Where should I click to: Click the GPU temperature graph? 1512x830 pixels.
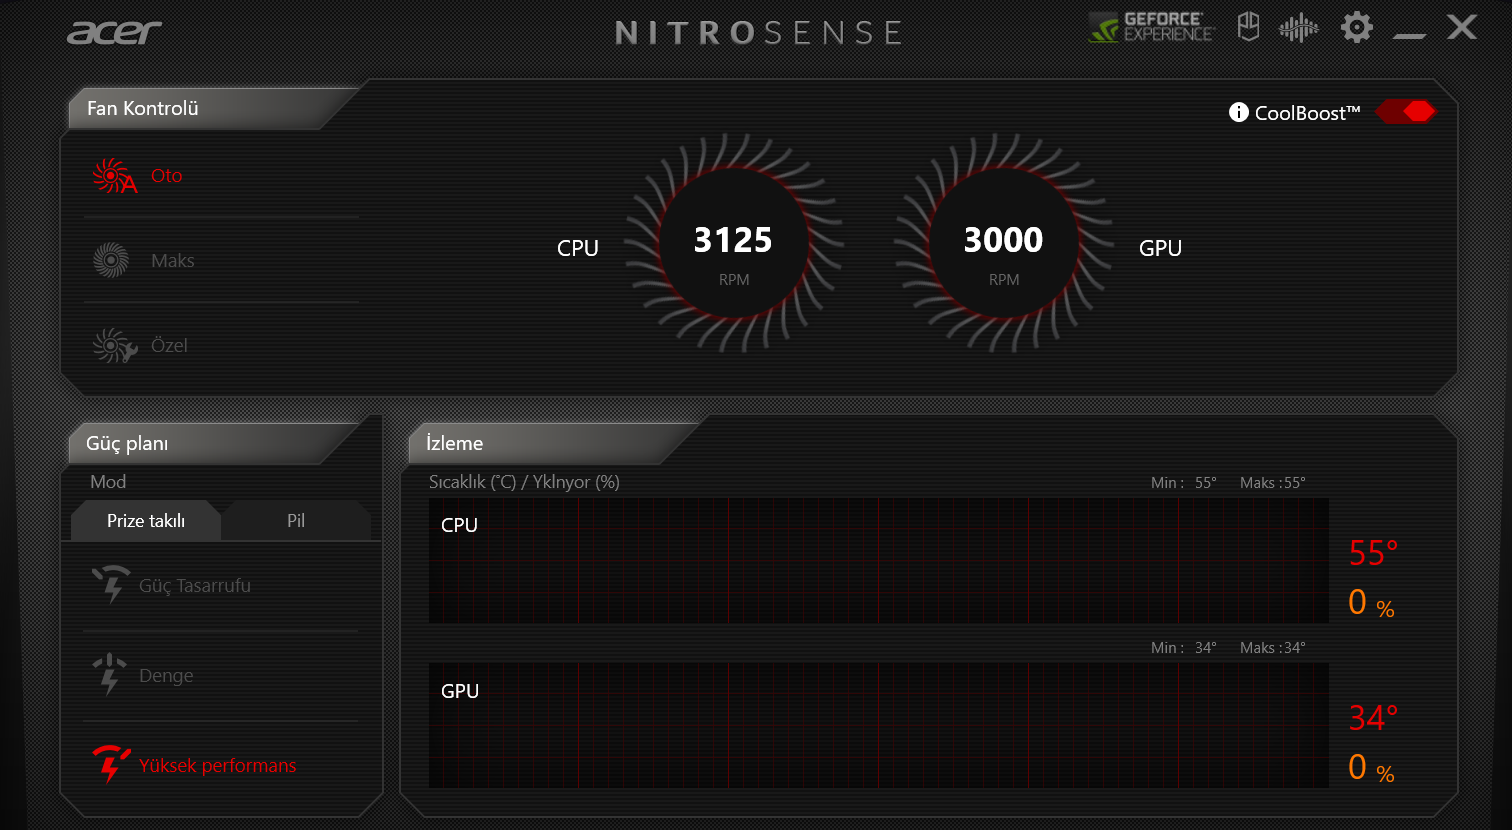[x=879, y=726]
